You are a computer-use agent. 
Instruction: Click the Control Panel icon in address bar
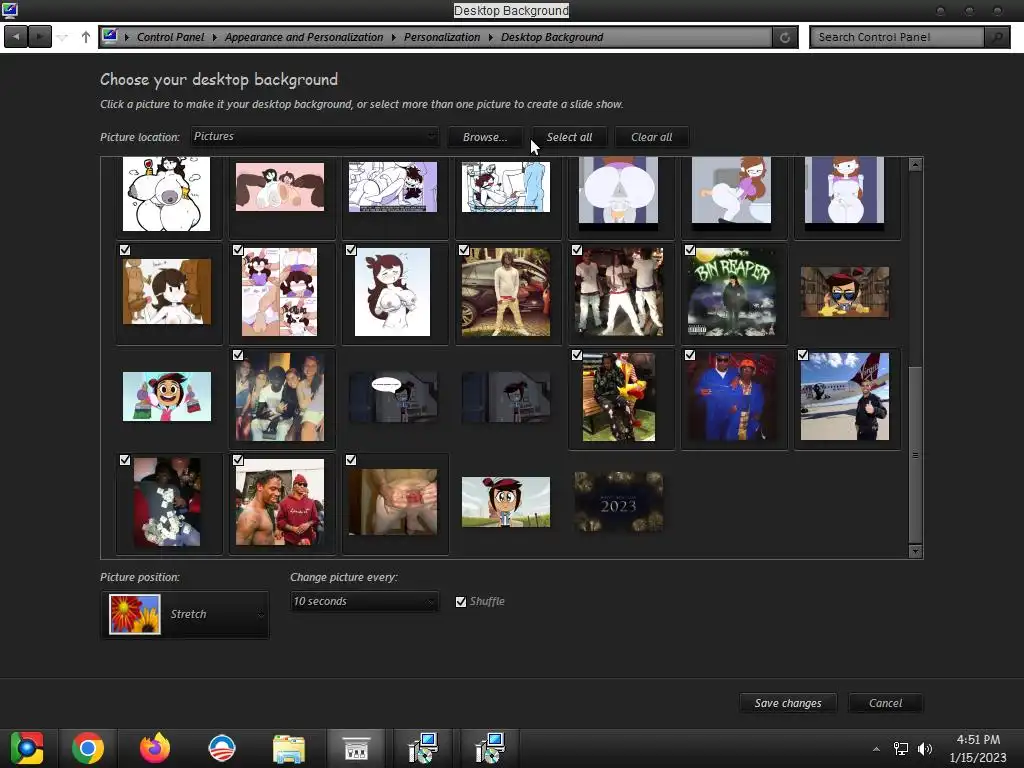point(110,36)
